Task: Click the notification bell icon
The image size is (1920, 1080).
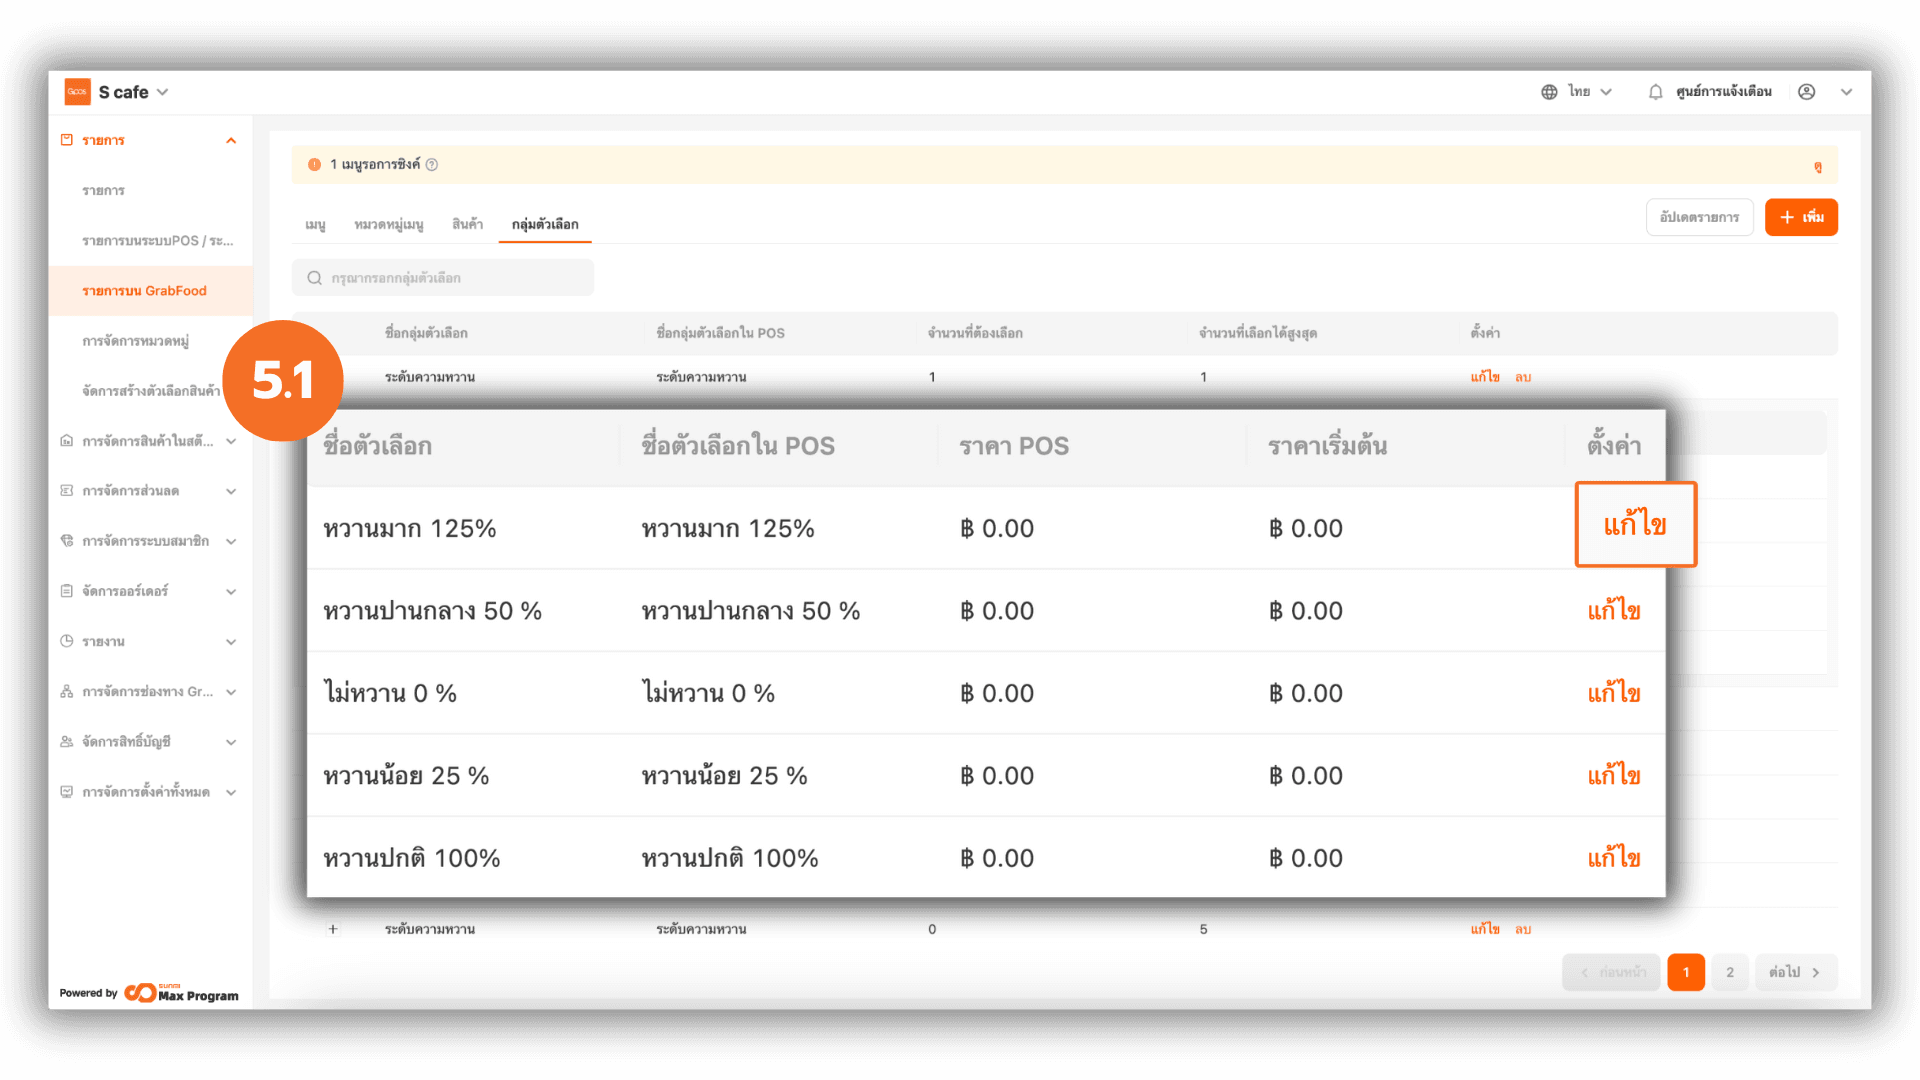Action: click(1655, 92)
